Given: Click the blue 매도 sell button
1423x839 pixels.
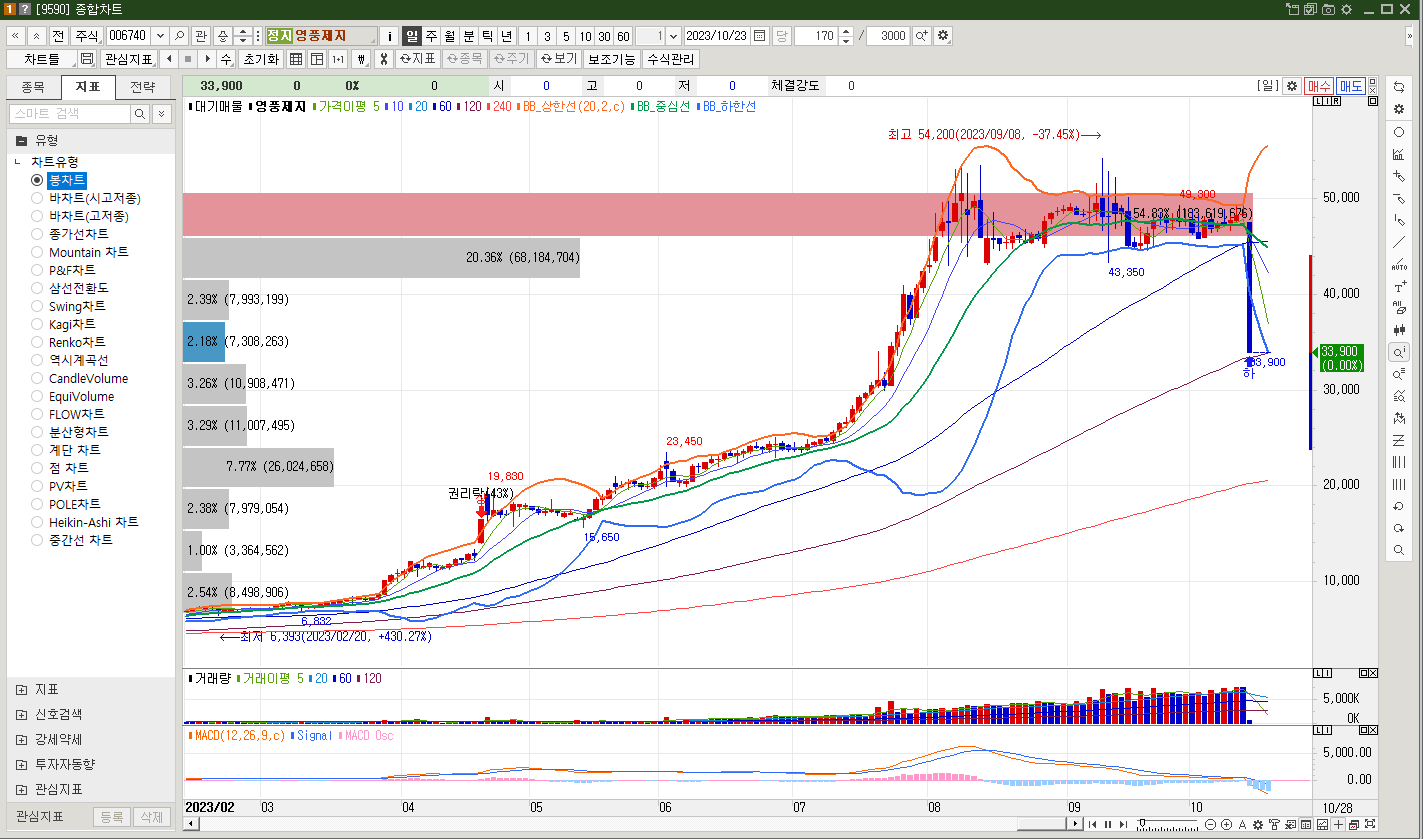Looking at the screenshot, I should point(1351,86).
